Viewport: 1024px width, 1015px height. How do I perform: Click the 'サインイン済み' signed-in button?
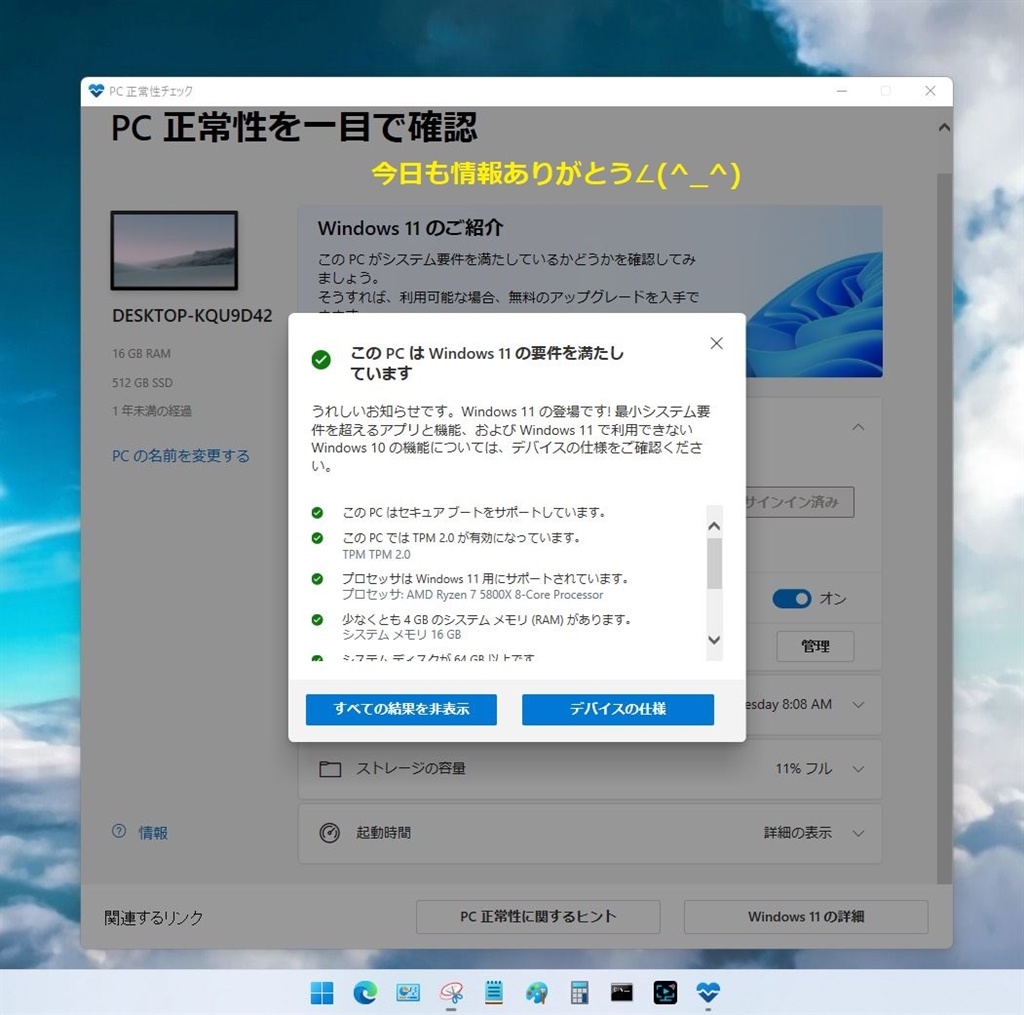click(799, 502)
